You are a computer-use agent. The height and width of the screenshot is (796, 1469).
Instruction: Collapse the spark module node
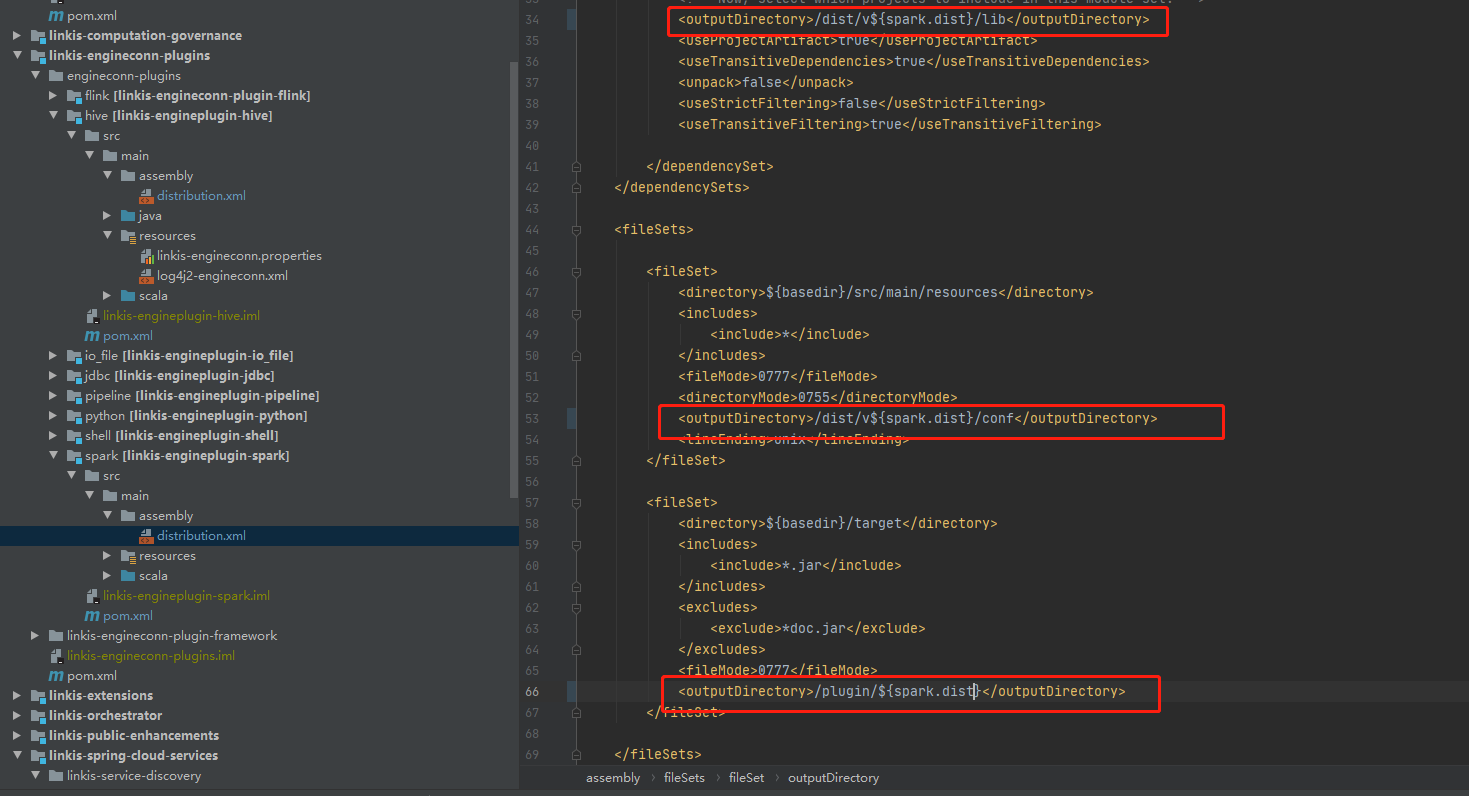coord(53,456)
